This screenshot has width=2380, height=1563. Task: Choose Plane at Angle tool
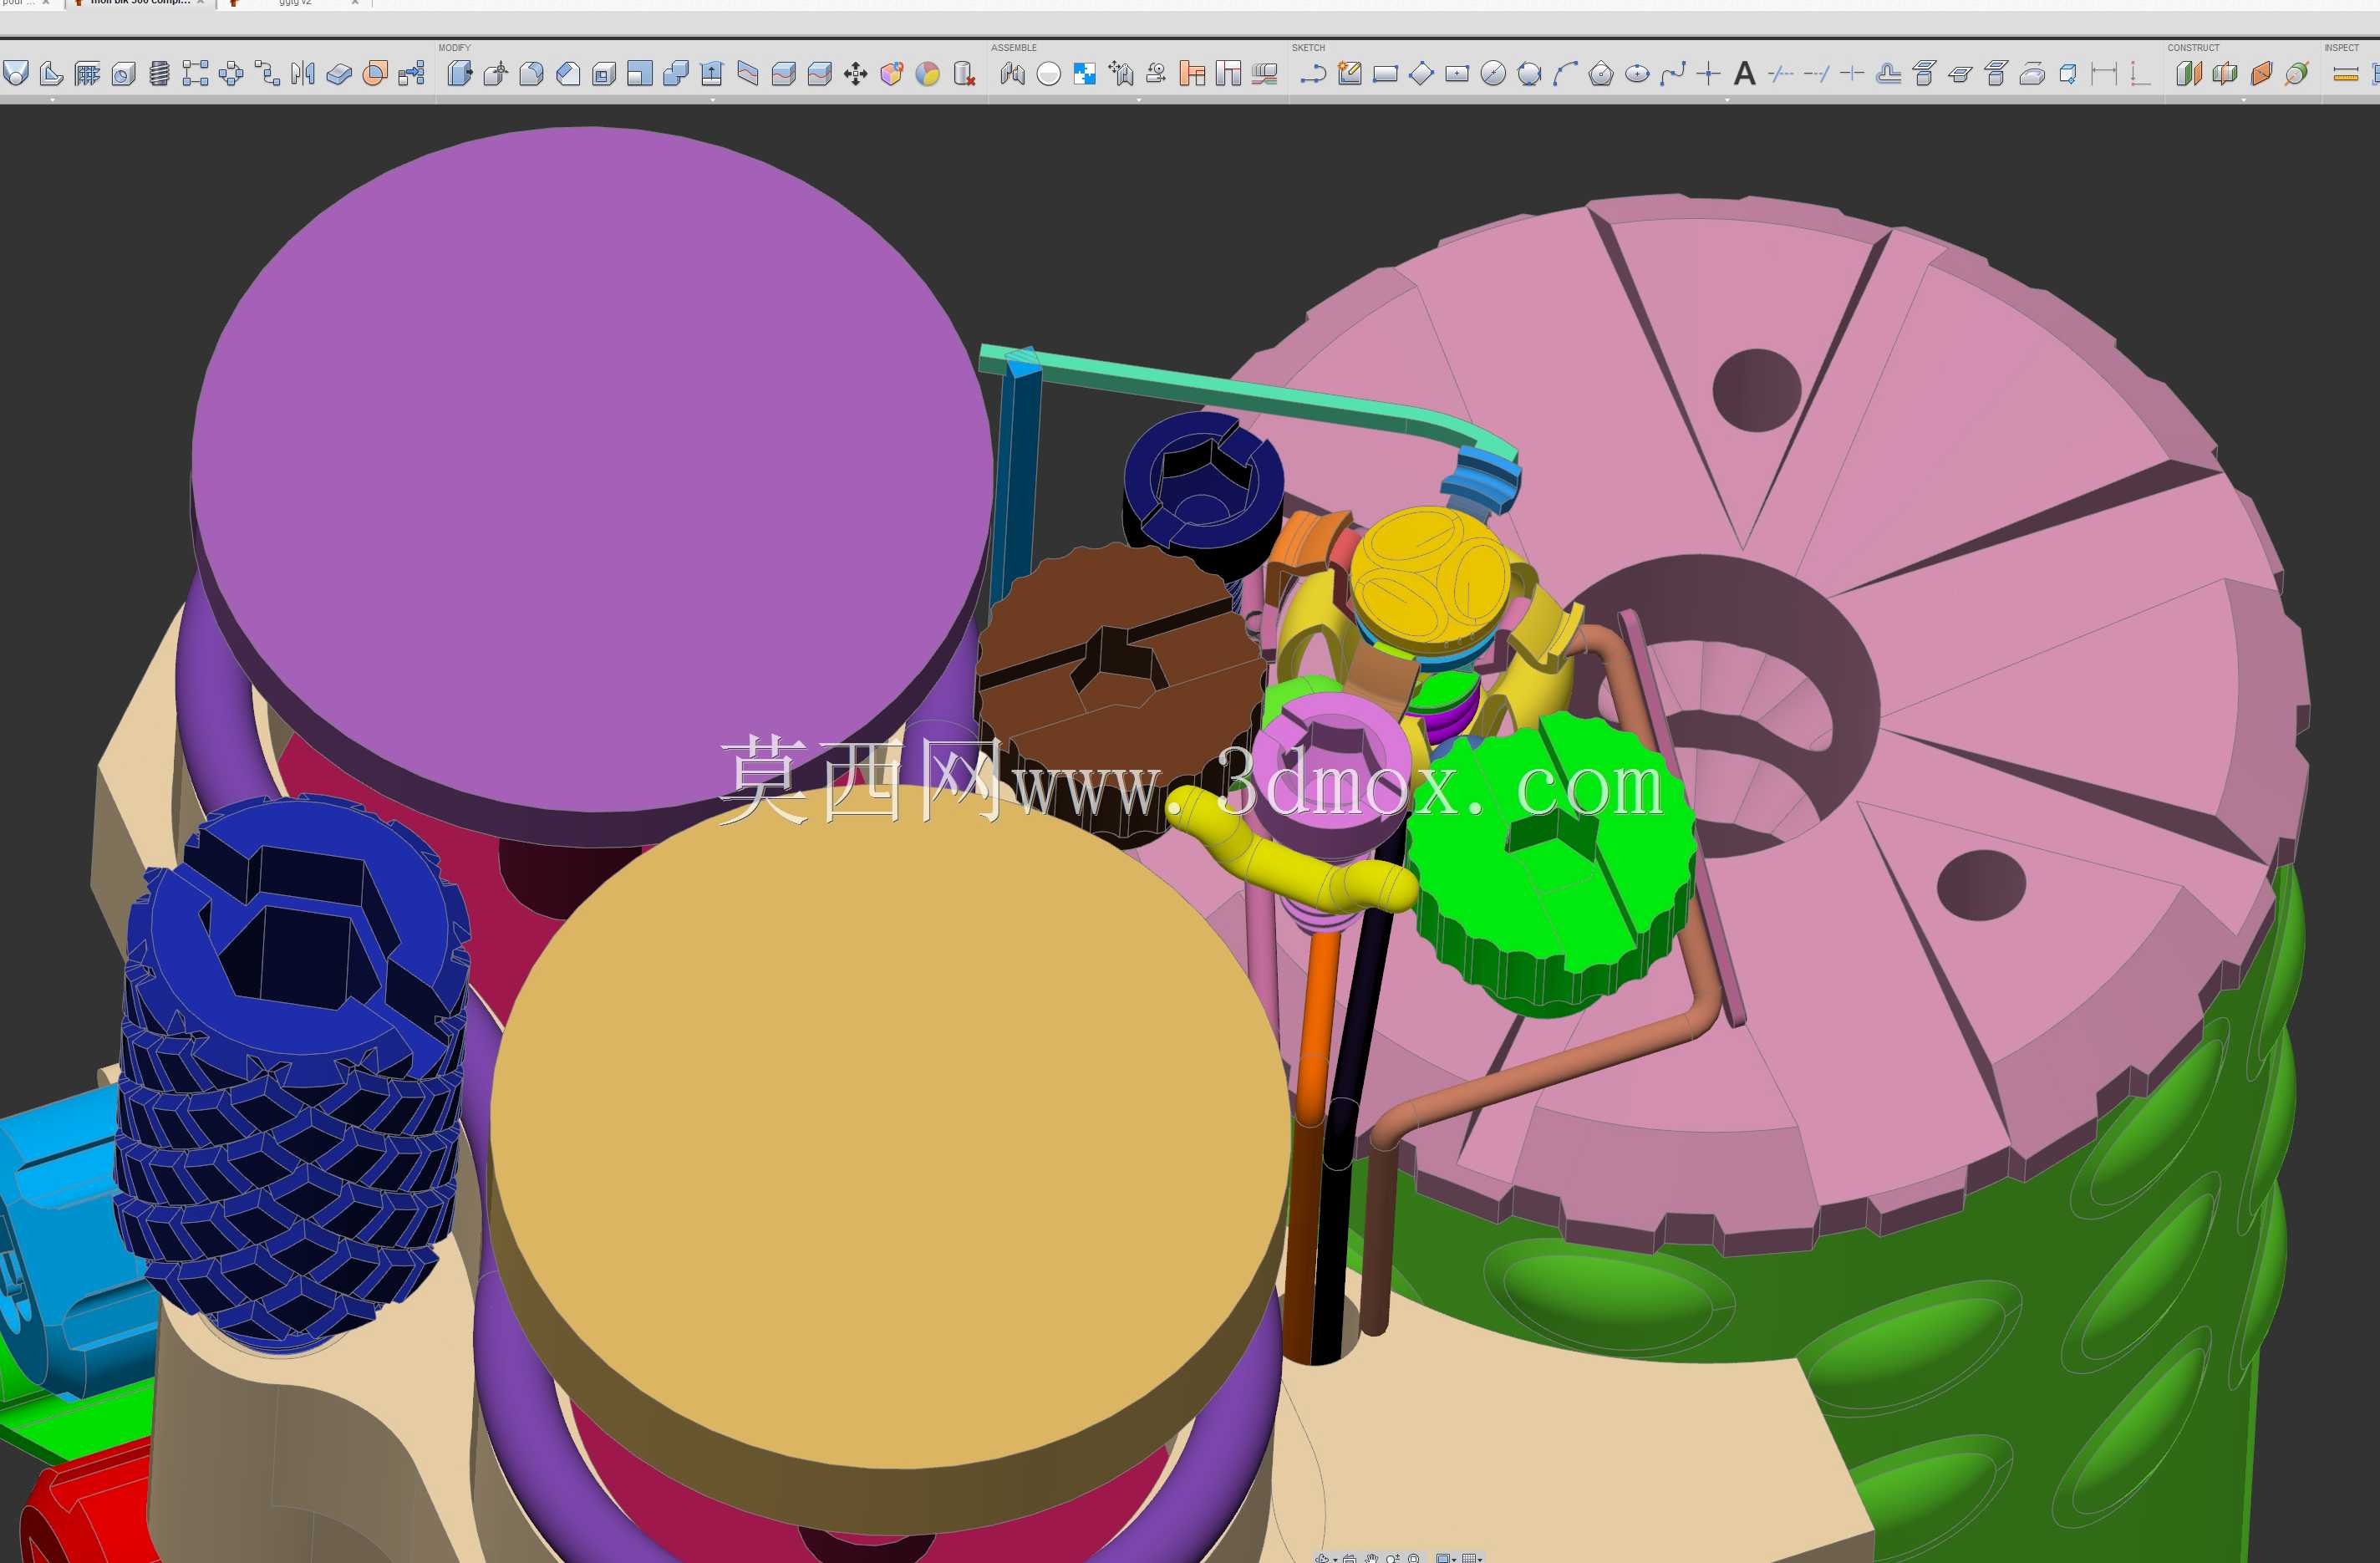coord(2261,73)
